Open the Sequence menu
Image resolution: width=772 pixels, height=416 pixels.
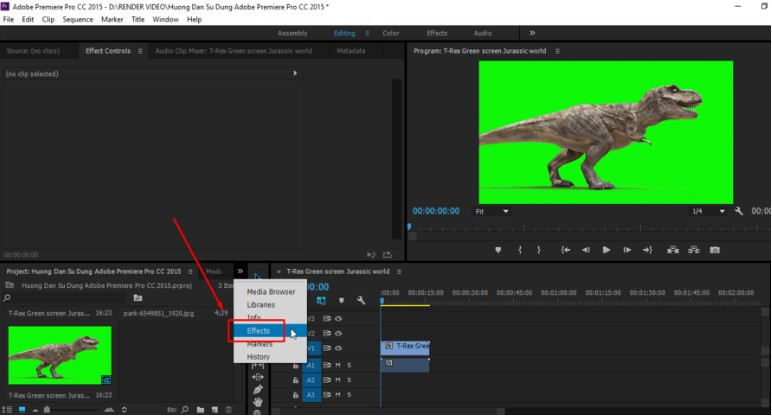pyautogui.click(x=77, y=19)
